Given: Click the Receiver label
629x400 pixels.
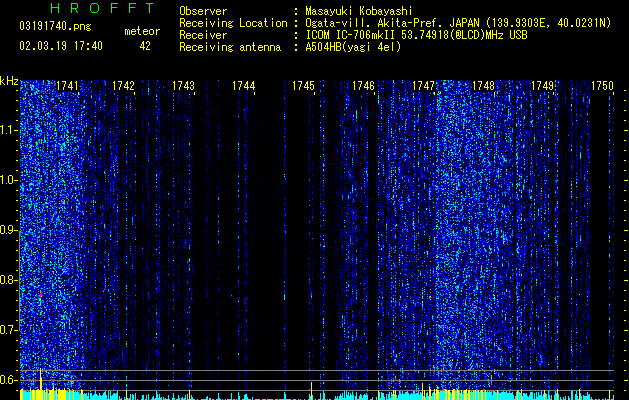Looking at the screenshot, I should [203, 35].
